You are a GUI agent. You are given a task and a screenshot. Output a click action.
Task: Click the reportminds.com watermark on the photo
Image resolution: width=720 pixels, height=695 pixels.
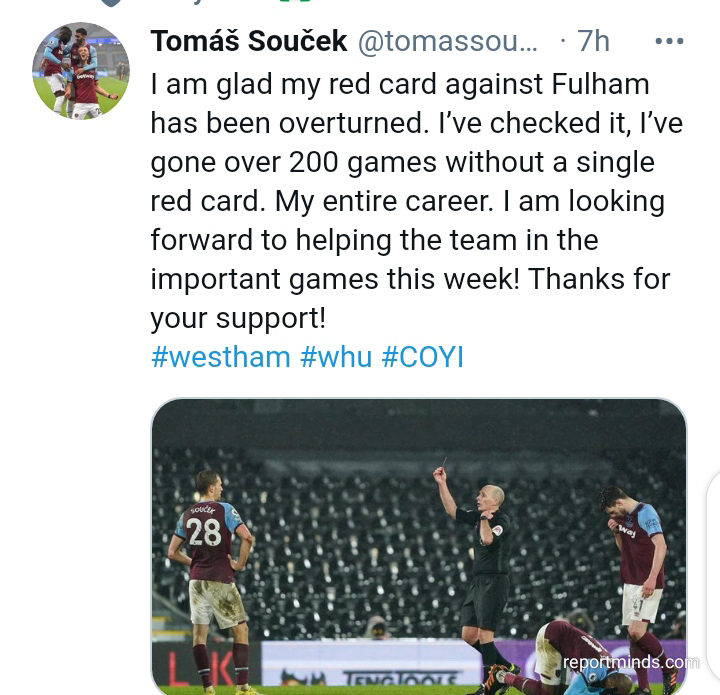coord(630,662)
